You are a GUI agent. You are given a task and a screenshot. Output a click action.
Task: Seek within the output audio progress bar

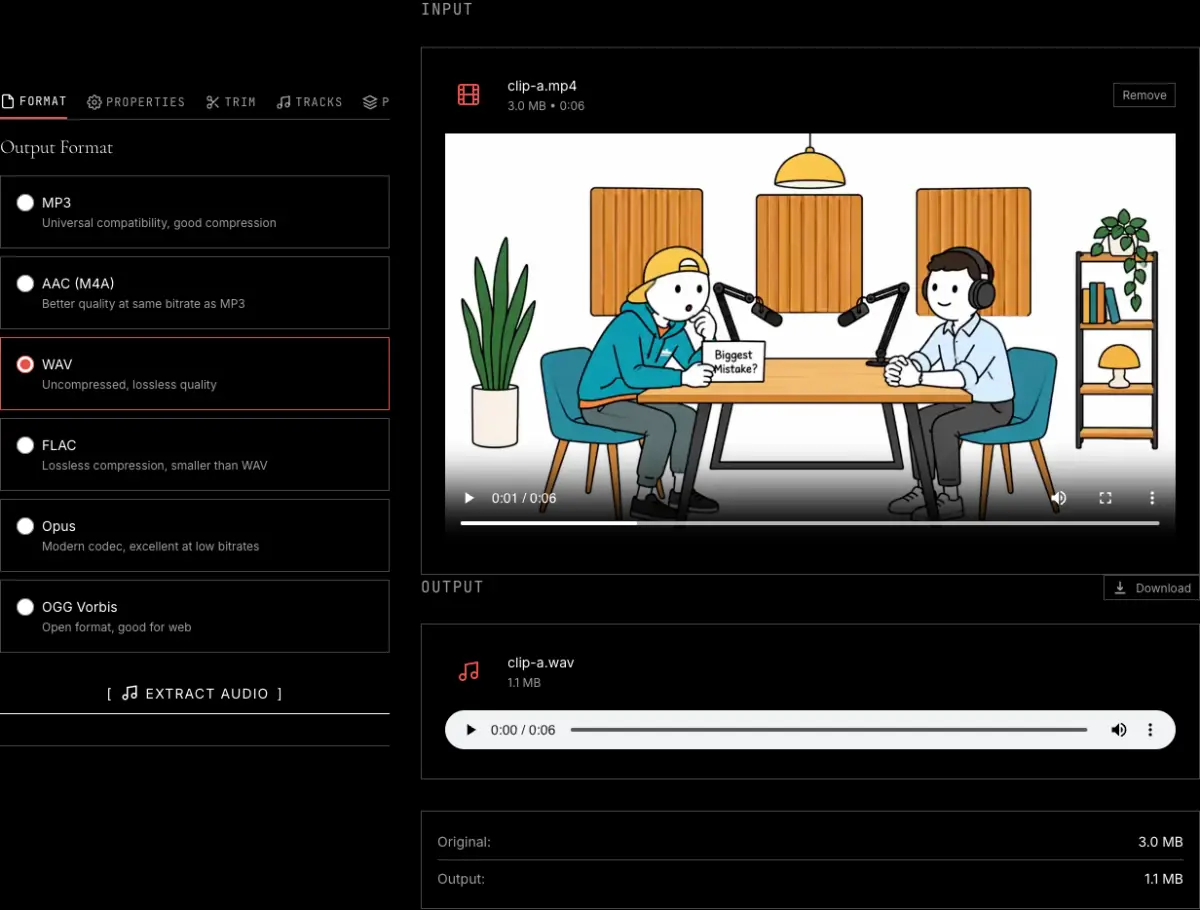[829, 730]
